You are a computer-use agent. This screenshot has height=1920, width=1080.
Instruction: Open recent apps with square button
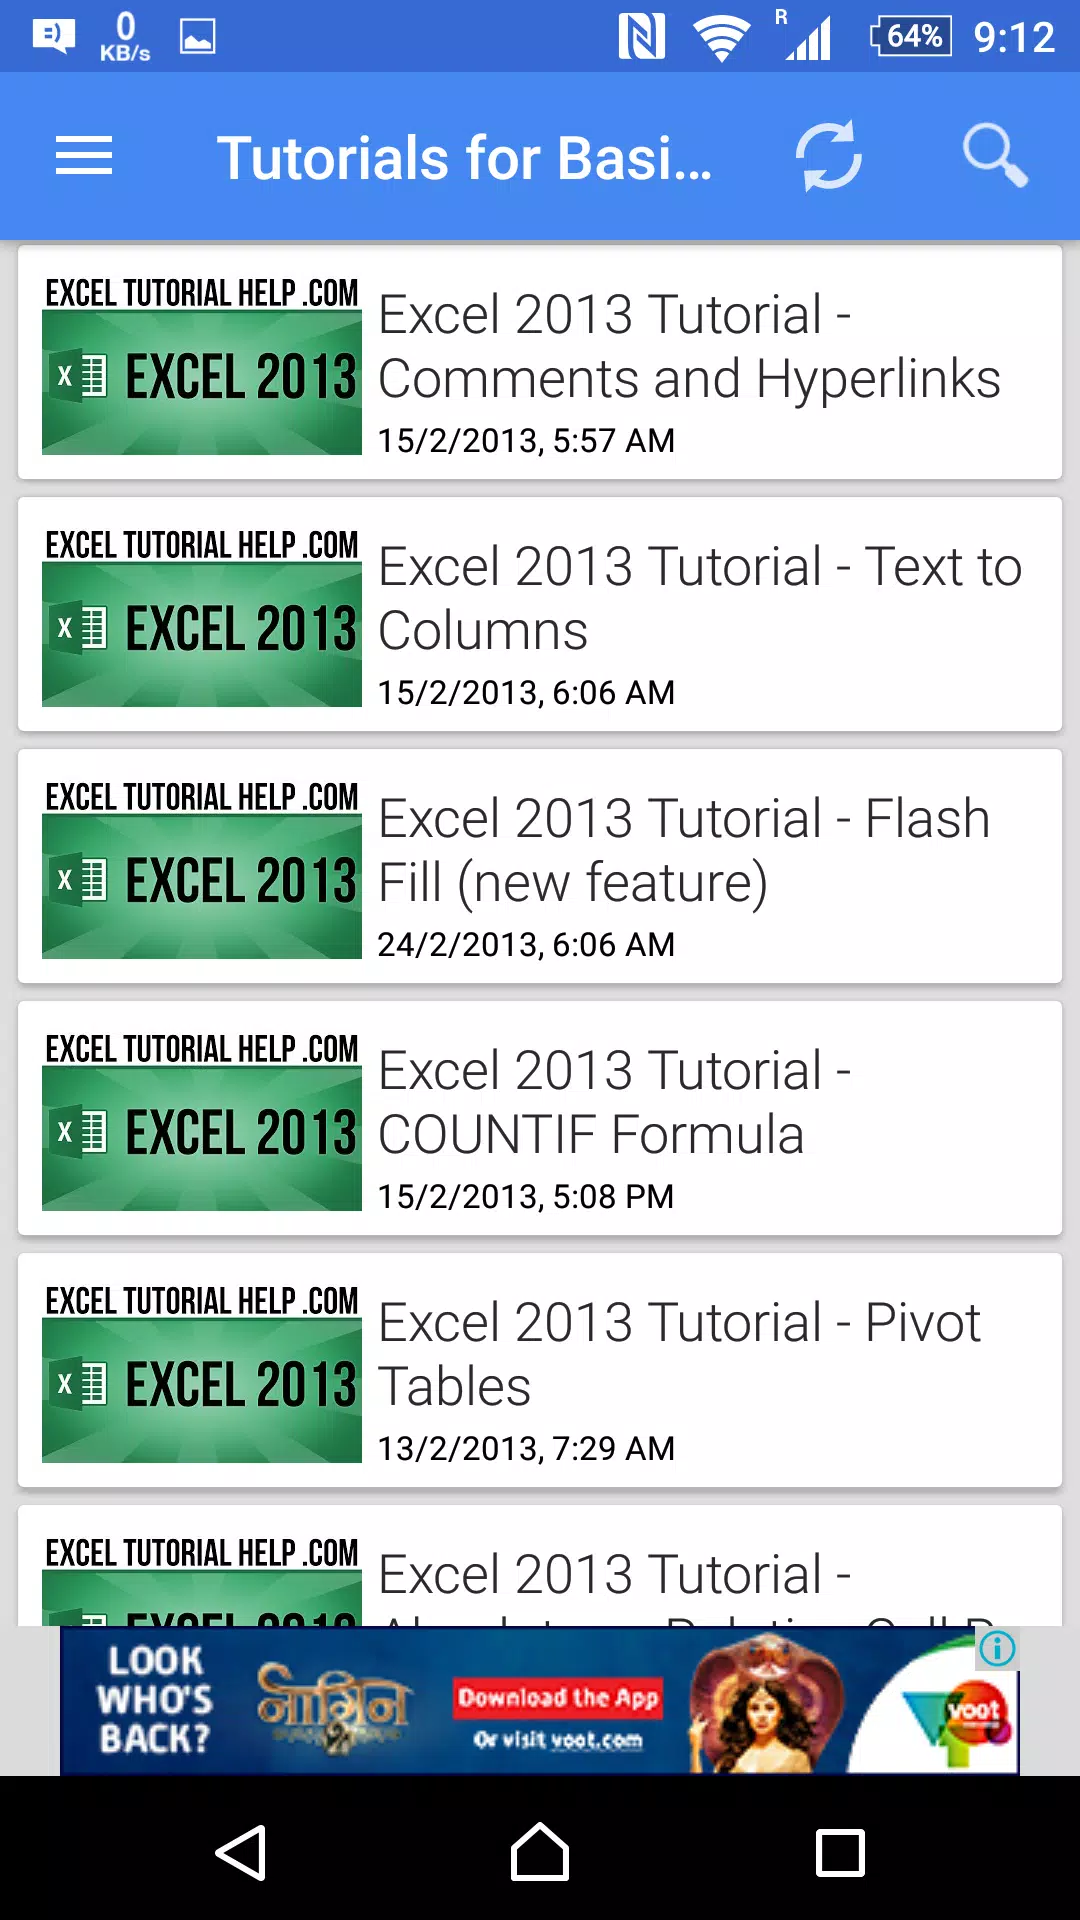(x=840, y=1853)
